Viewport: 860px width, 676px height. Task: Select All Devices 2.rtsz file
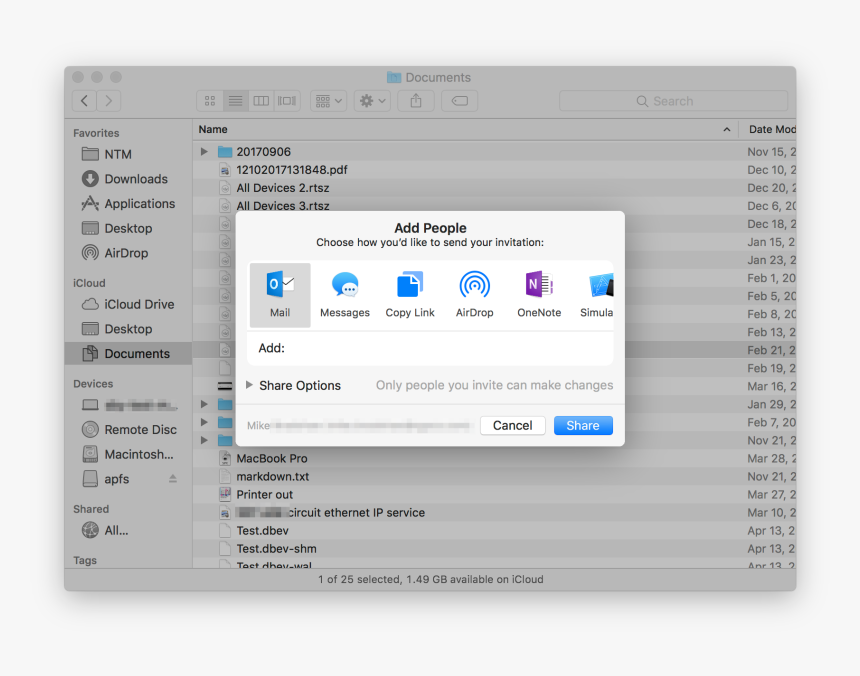(x=494, y=188)
